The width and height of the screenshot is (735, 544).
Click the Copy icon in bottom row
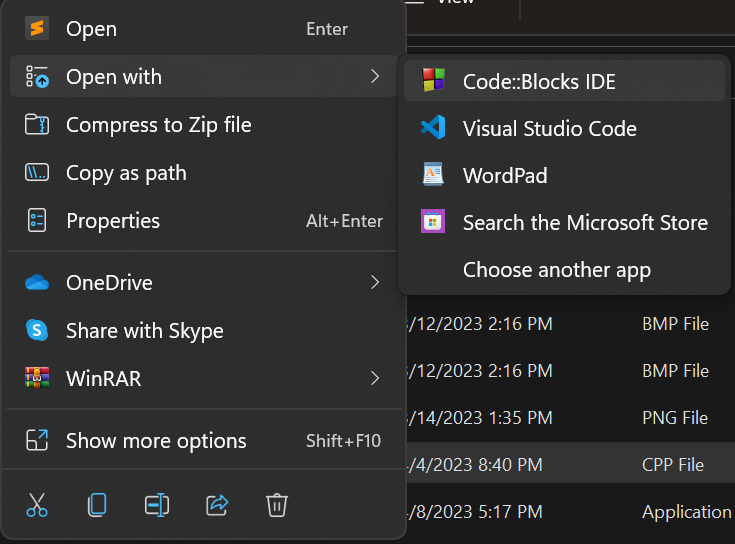coord(97,505)
